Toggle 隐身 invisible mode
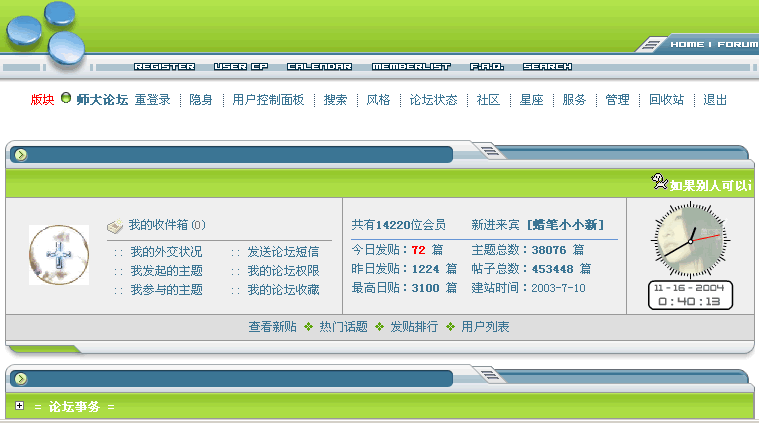Viewport: 759px width, 423px height. (201, 100)
